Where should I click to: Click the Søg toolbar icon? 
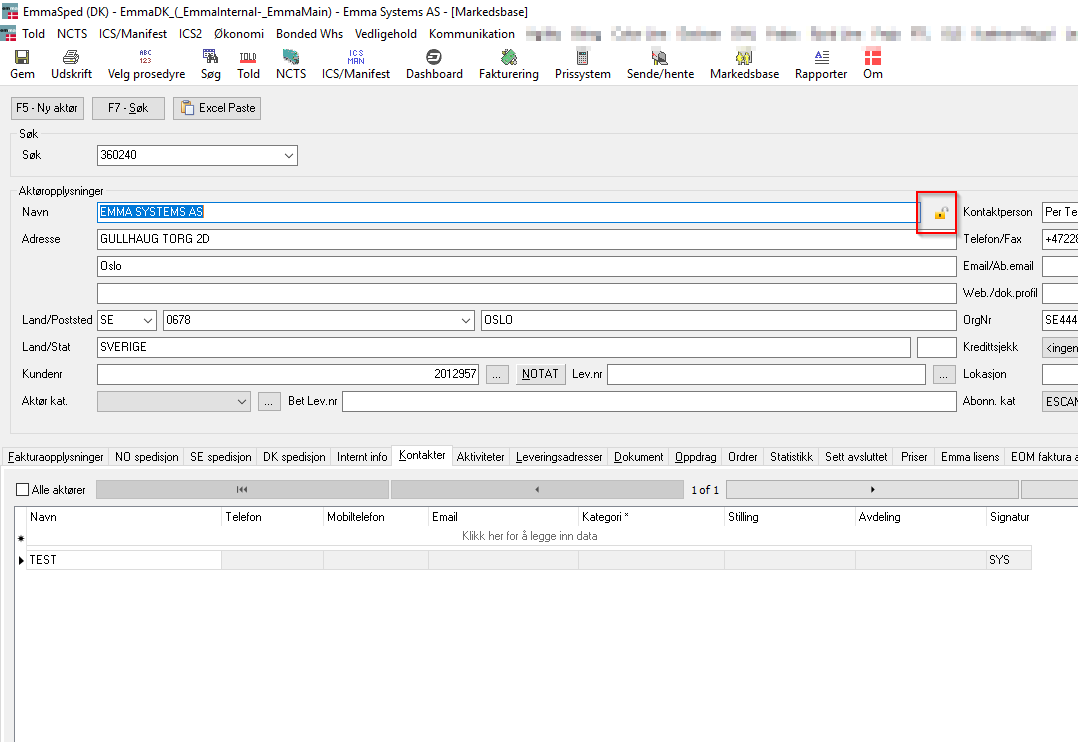pos(210,57)
